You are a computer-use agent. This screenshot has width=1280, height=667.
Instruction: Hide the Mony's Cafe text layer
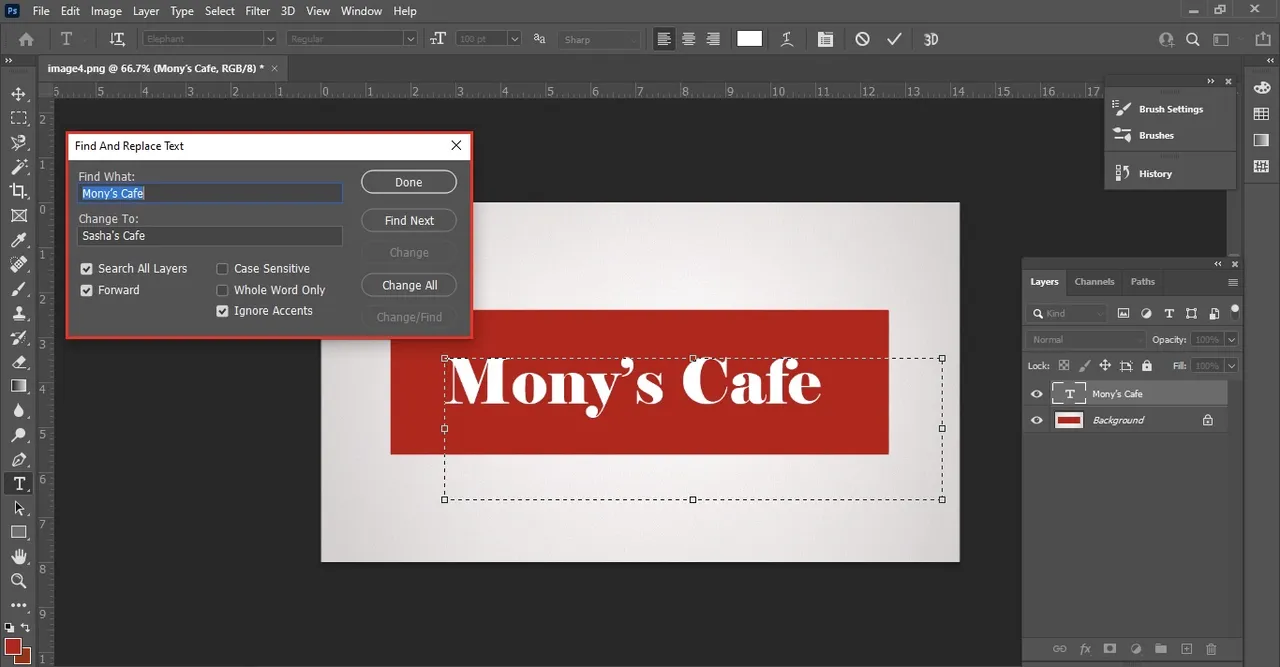1036,394
